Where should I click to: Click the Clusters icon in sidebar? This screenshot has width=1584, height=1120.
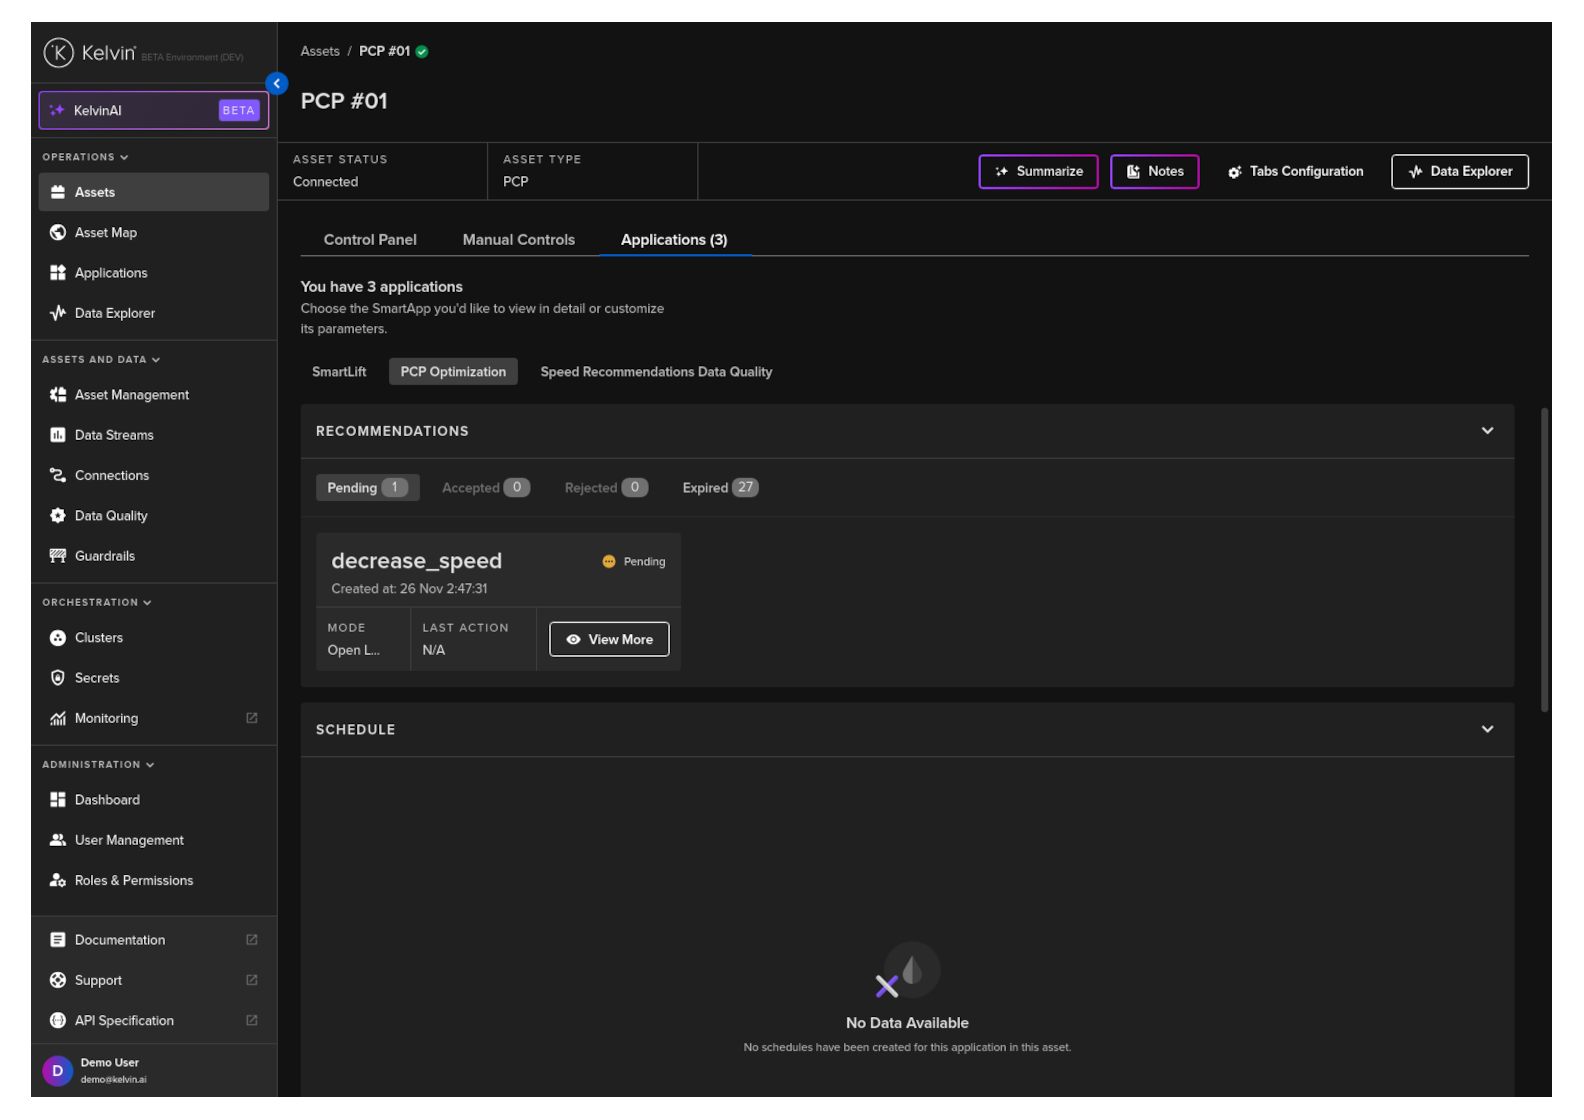click(58, 638)
